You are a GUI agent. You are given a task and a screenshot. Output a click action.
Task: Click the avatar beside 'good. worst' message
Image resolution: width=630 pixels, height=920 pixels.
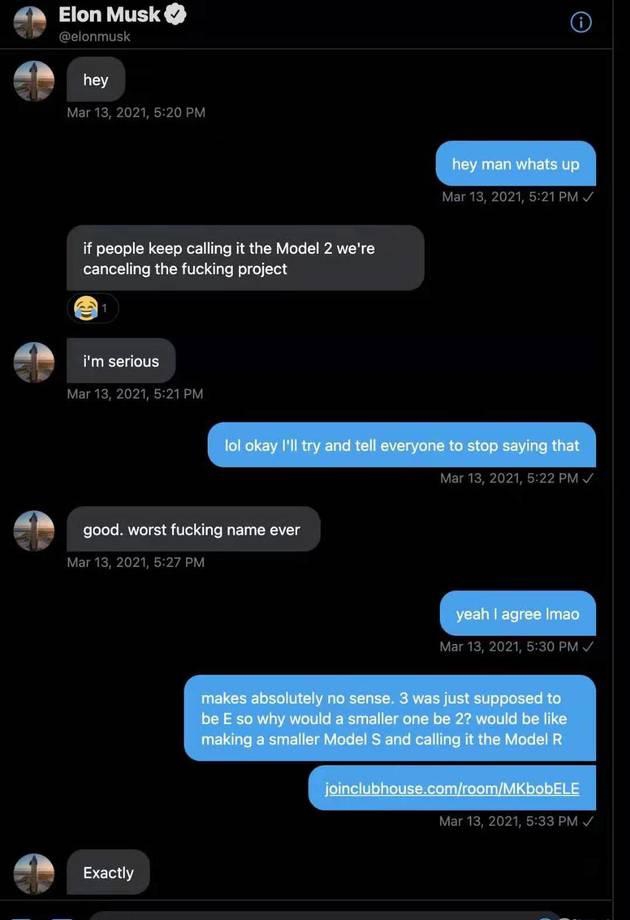click(34, 530)
